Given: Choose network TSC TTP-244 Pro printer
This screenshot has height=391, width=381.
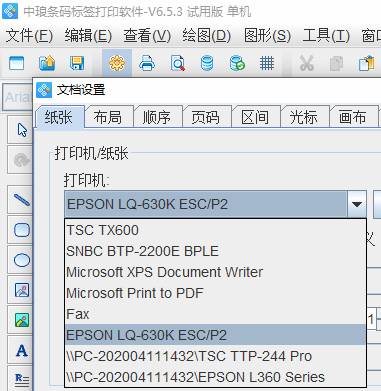Looking at the screenshot, I should click(215, 356).
